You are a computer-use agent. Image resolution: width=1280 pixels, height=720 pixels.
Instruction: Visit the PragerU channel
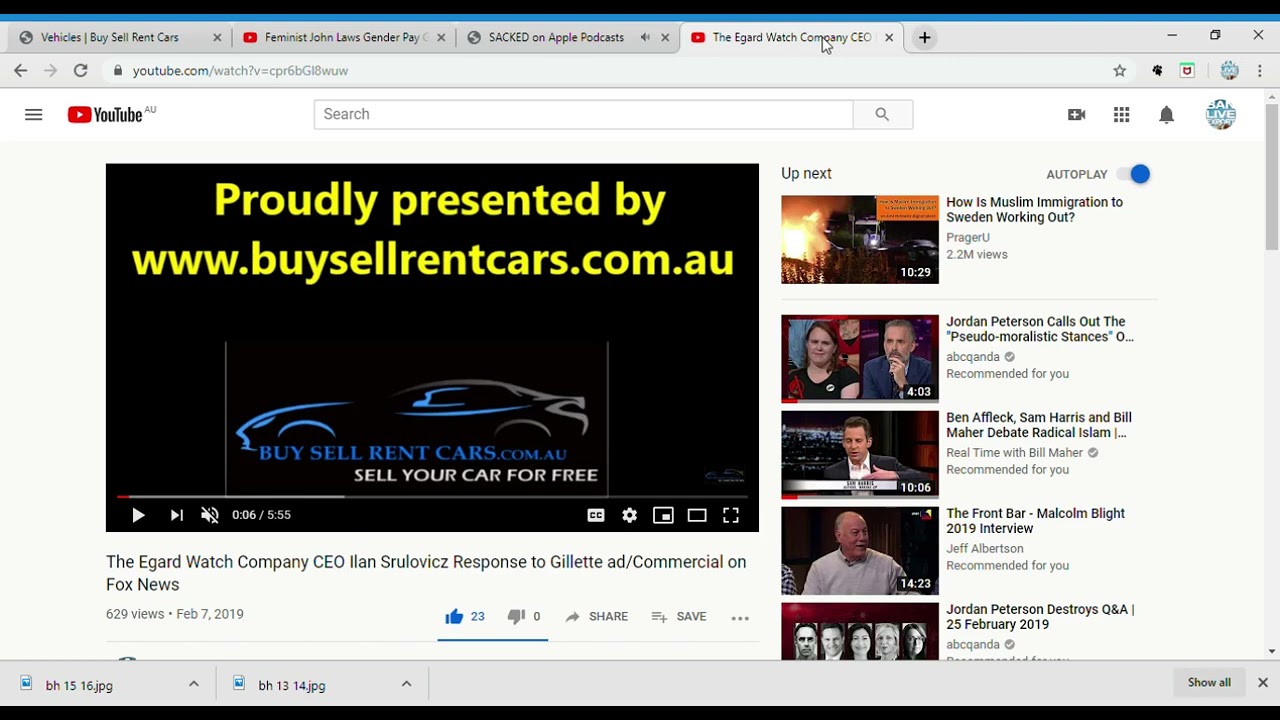968,237
